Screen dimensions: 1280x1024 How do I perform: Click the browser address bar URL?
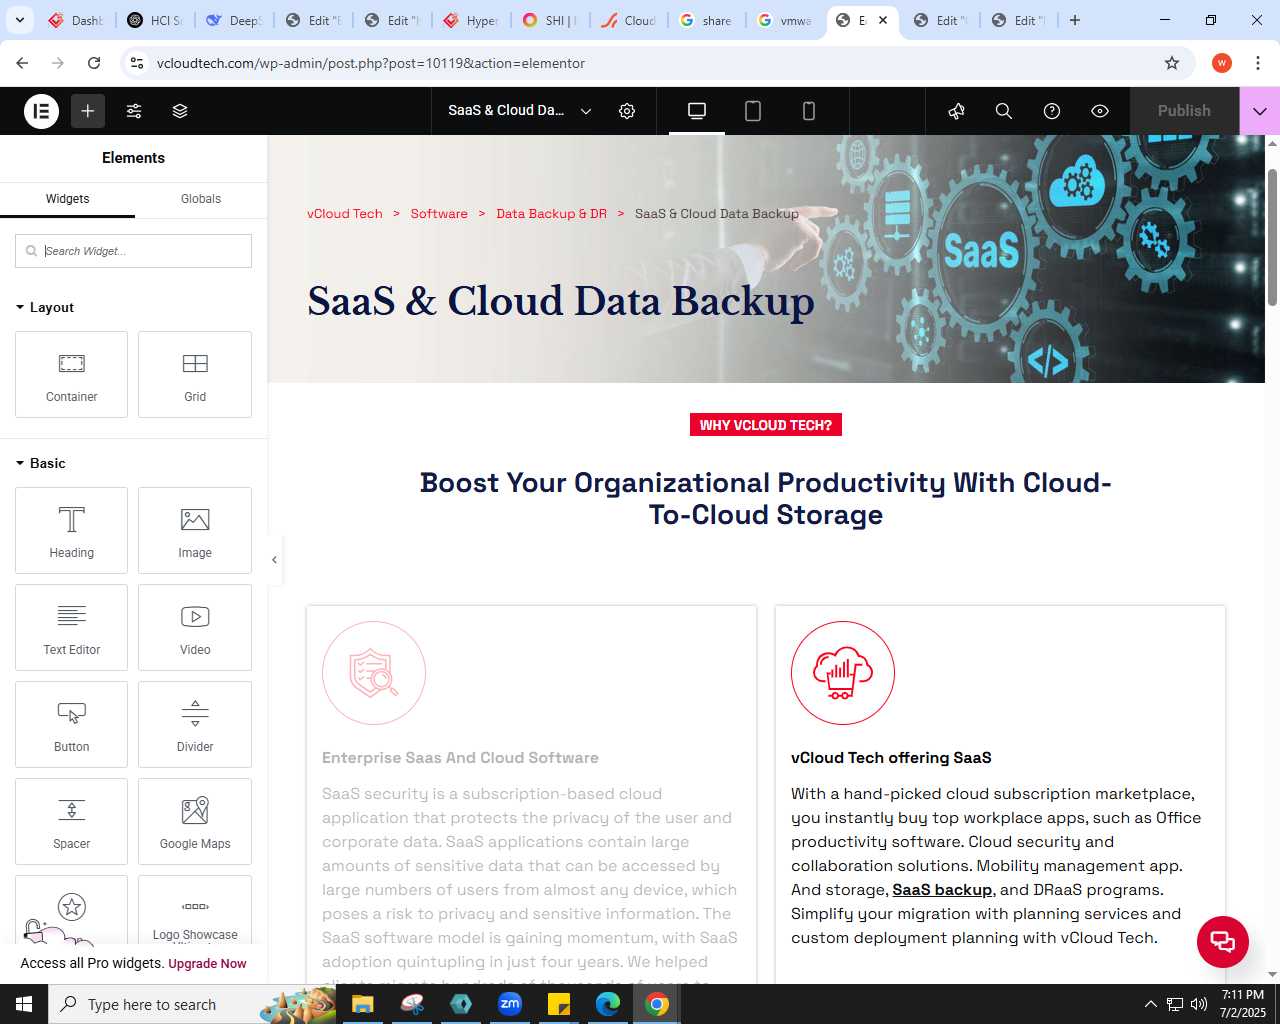371,63
